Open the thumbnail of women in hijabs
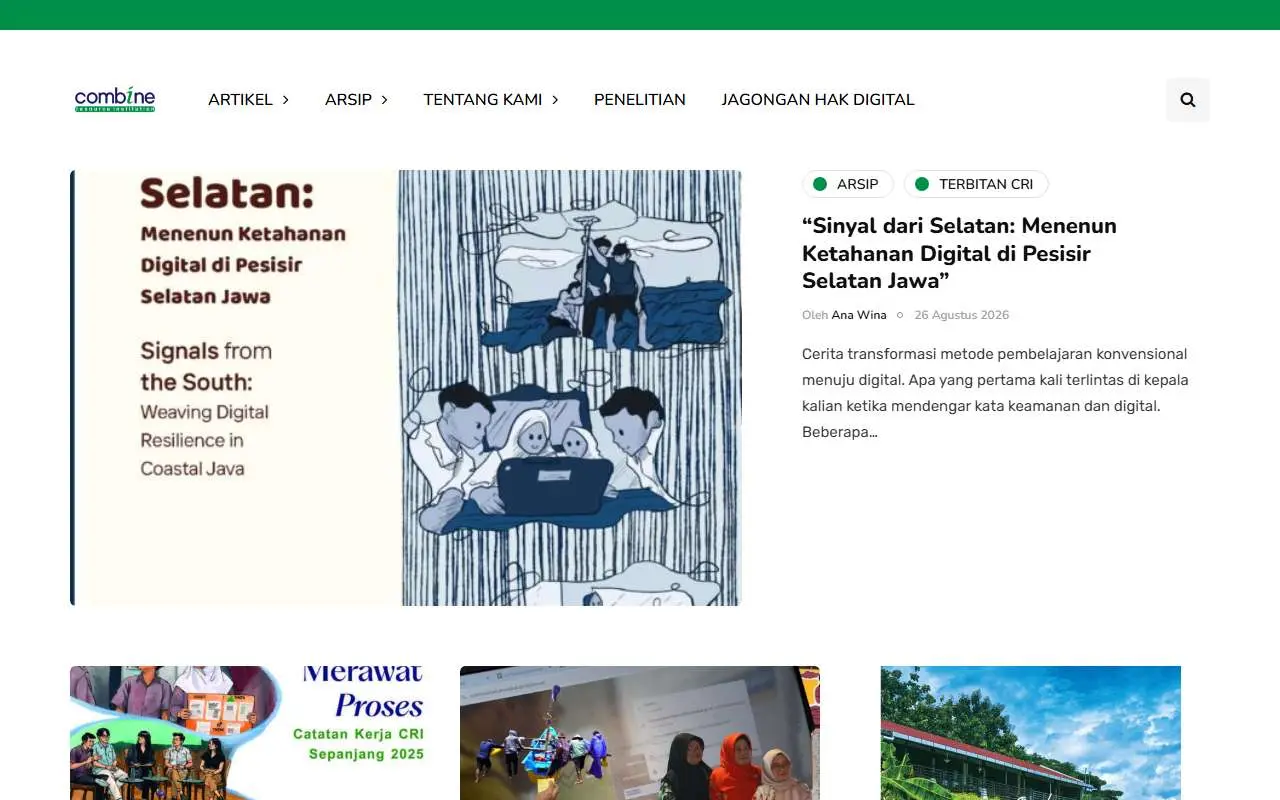This screenshot has height=800, width=1280. 640,733
